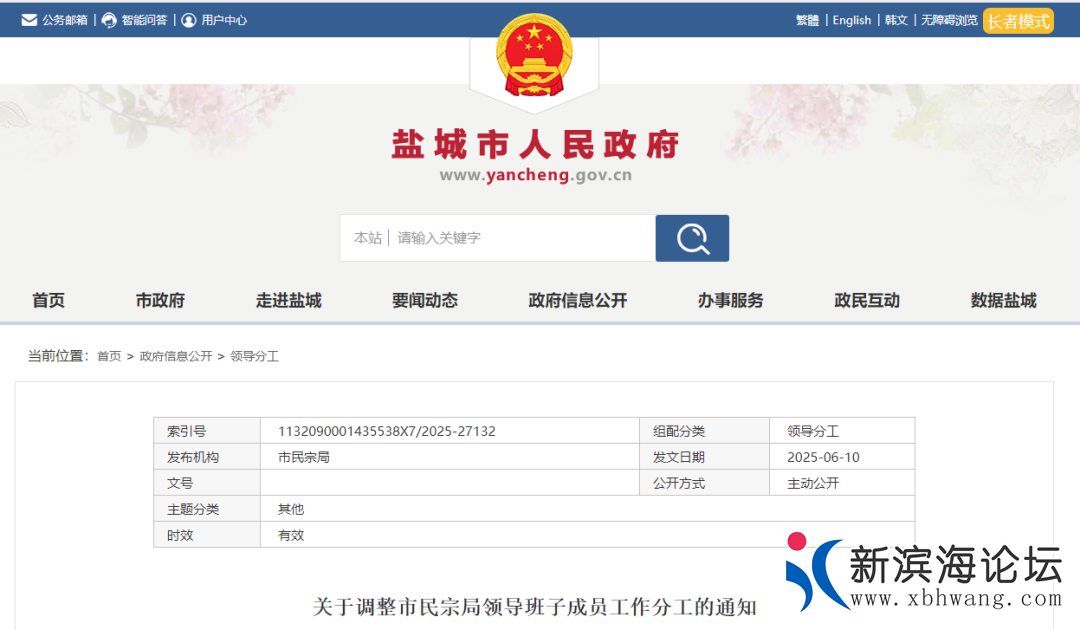Image resolution: width=1080 pixels, height=630 pixels.
Task: Open 无障碍浏览 accessibility mode
Action: point(948,20)
